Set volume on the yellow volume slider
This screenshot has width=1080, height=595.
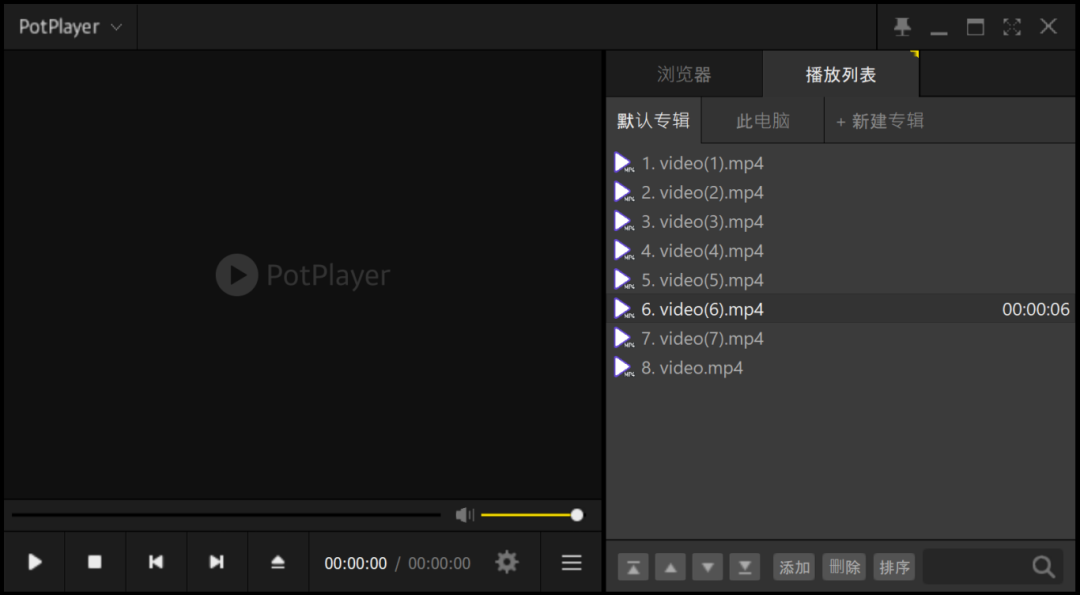532,515
